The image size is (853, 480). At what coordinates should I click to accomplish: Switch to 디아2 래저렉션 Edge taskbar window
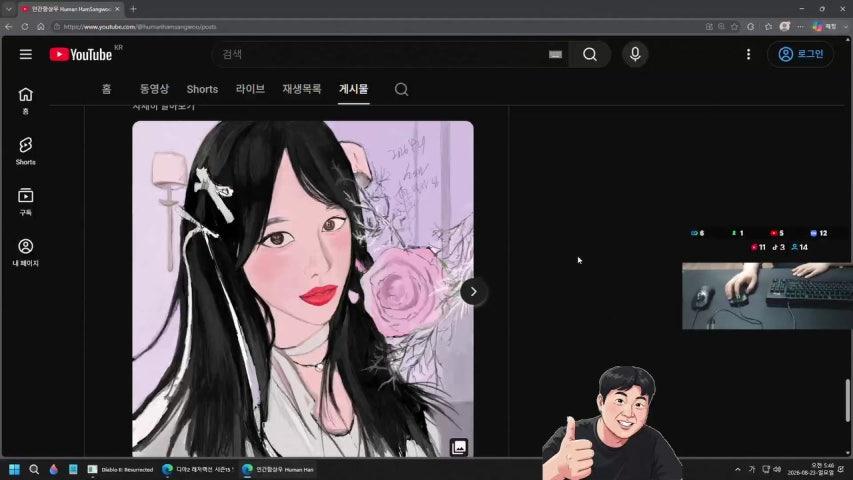[197, 469]
